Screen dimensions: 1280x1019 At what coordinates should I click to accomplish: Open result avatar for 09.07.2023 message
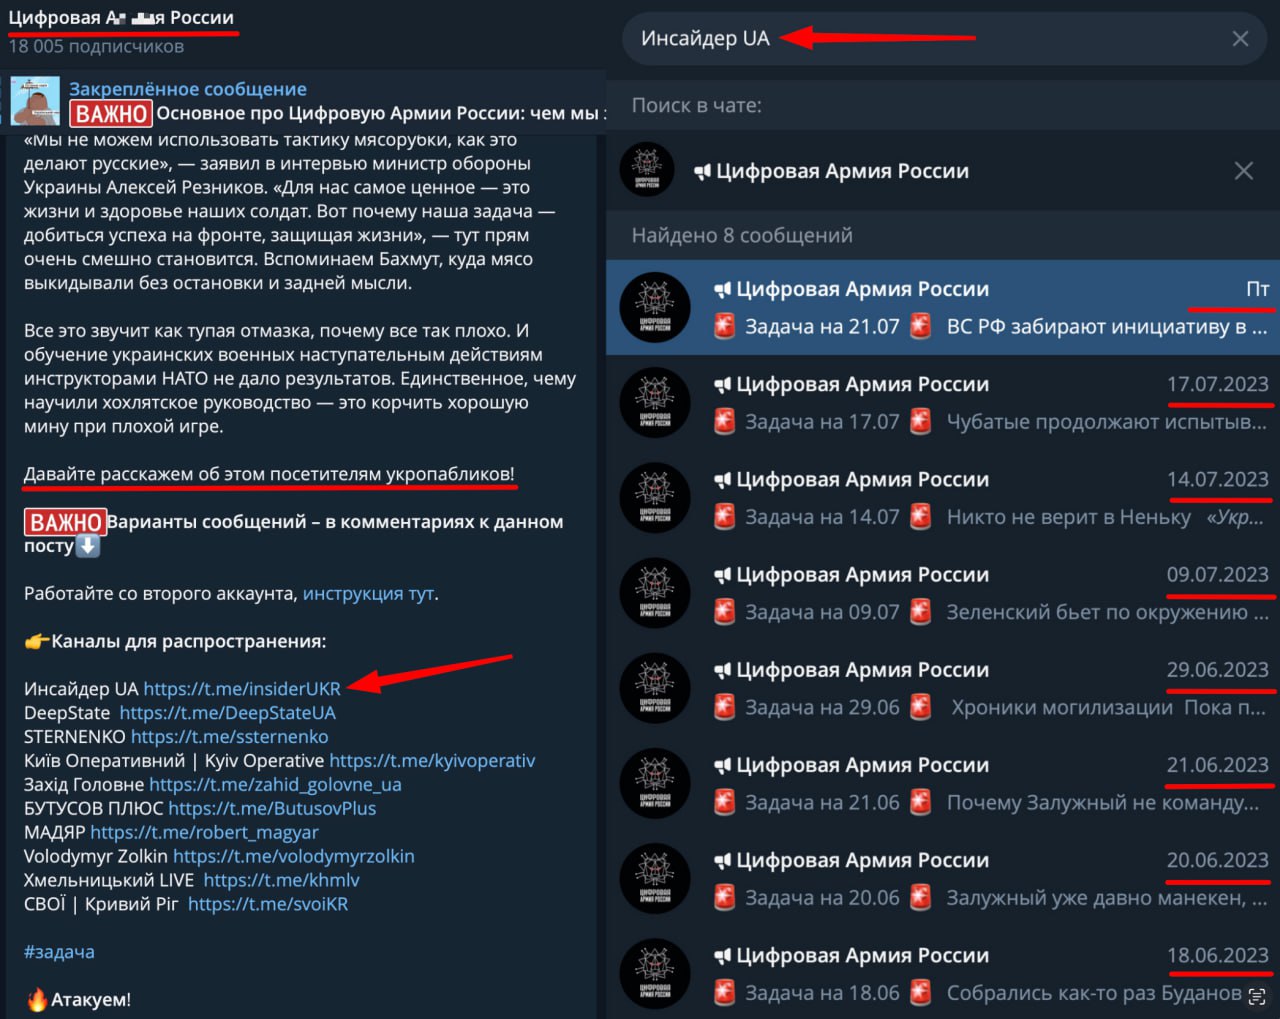pos(655,593)
